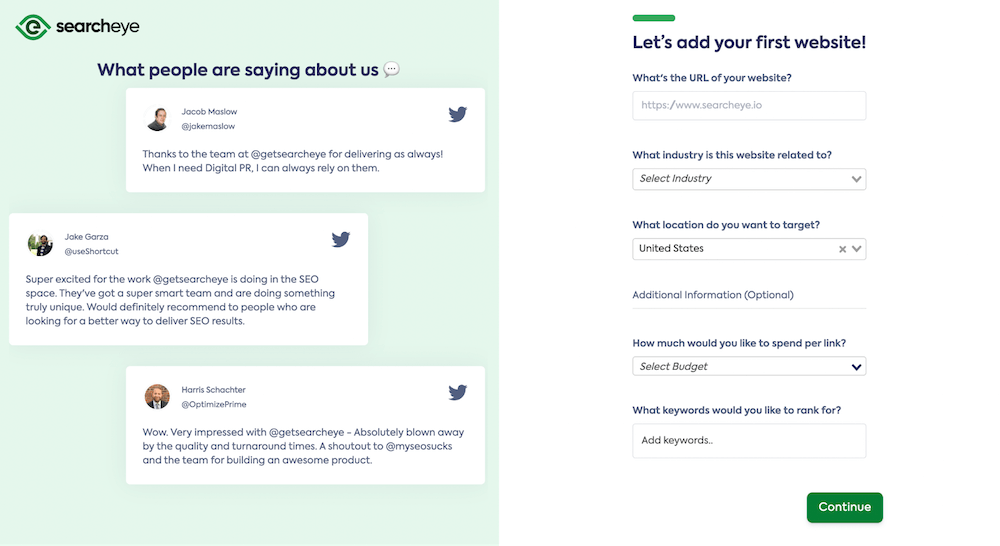Viewport: 1000px width, 546px height.
Task: Click Jacob Maslow's profile avatar
Action: pos(157,118)
